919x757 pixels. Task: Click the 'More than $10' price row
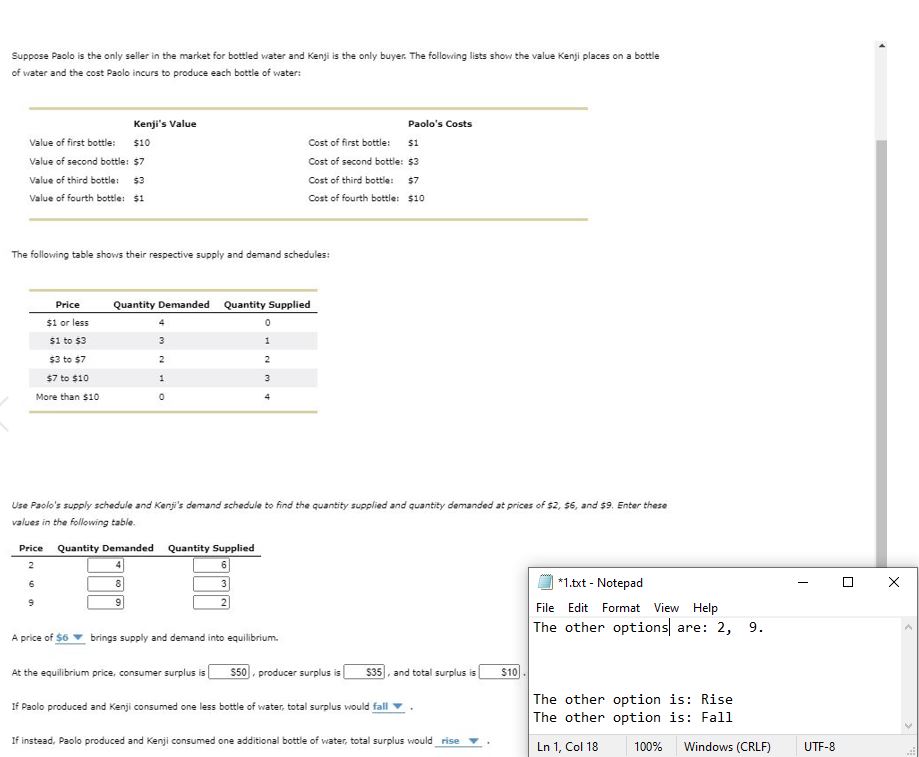[173, 397]
